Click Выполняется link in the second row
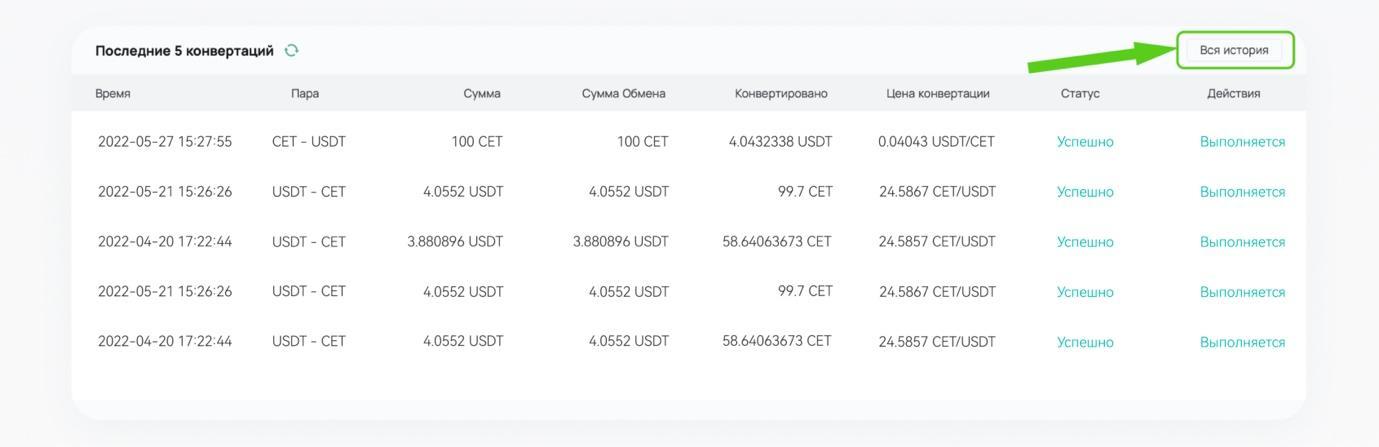1379x447 pixels. click(x=1242, y=192)
